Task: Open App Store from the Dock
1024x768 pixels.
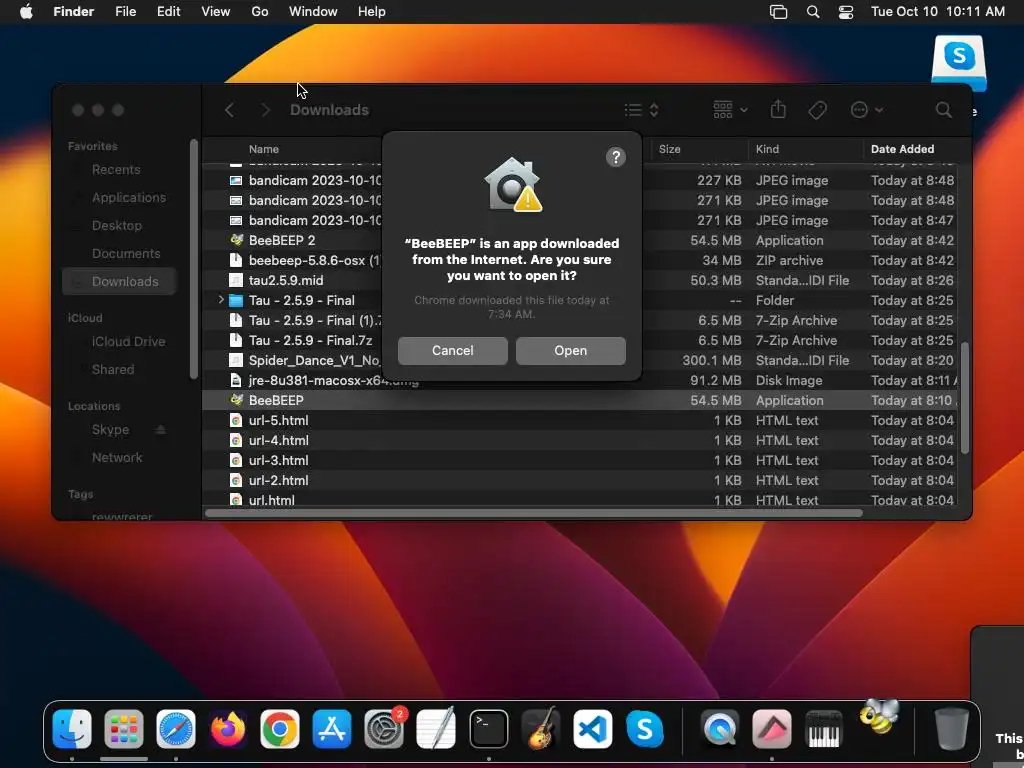Action: pos(332,729)
